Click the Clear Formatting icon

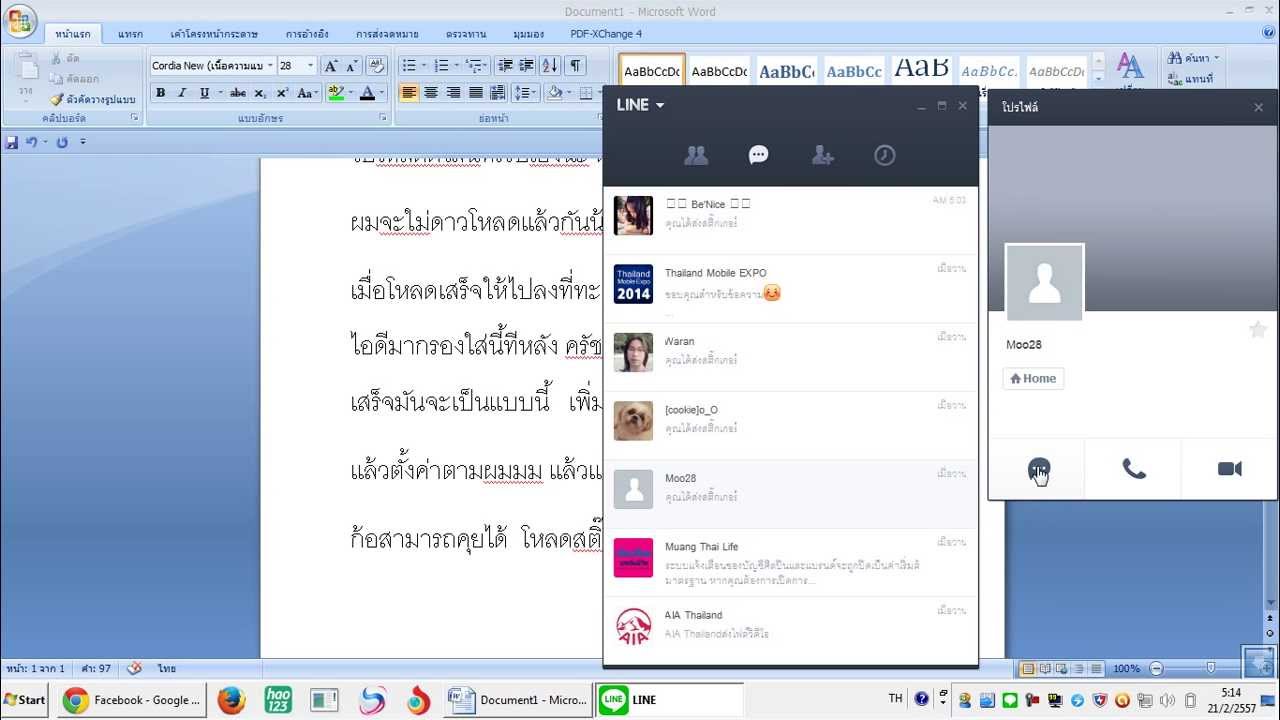tap(377, 66)
